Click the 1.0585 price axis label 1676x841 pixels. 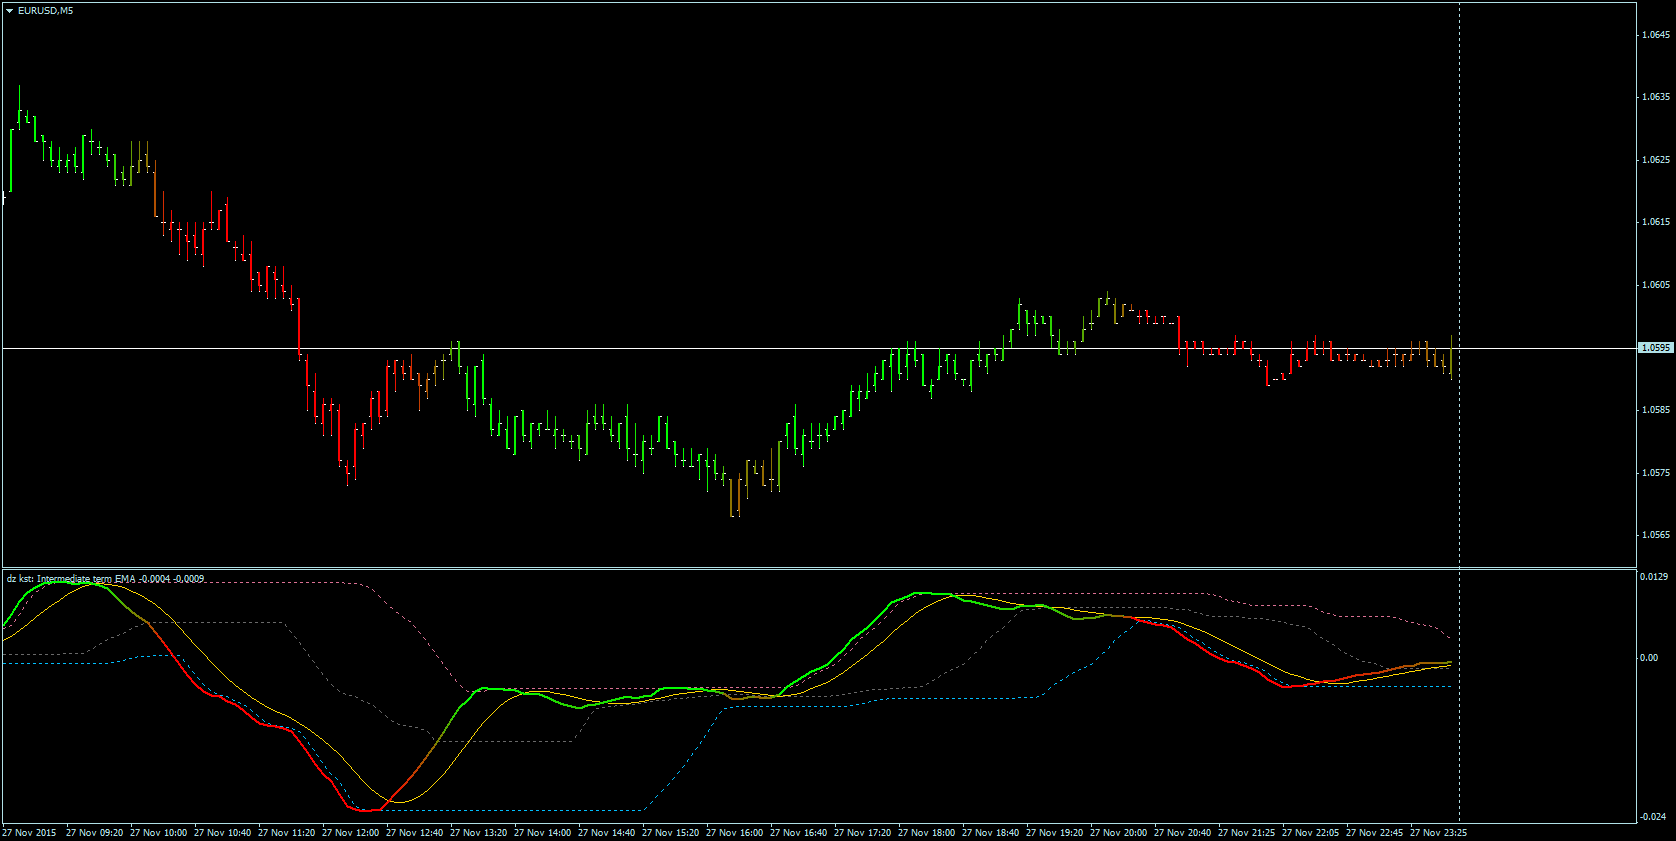pos(1656,410)
